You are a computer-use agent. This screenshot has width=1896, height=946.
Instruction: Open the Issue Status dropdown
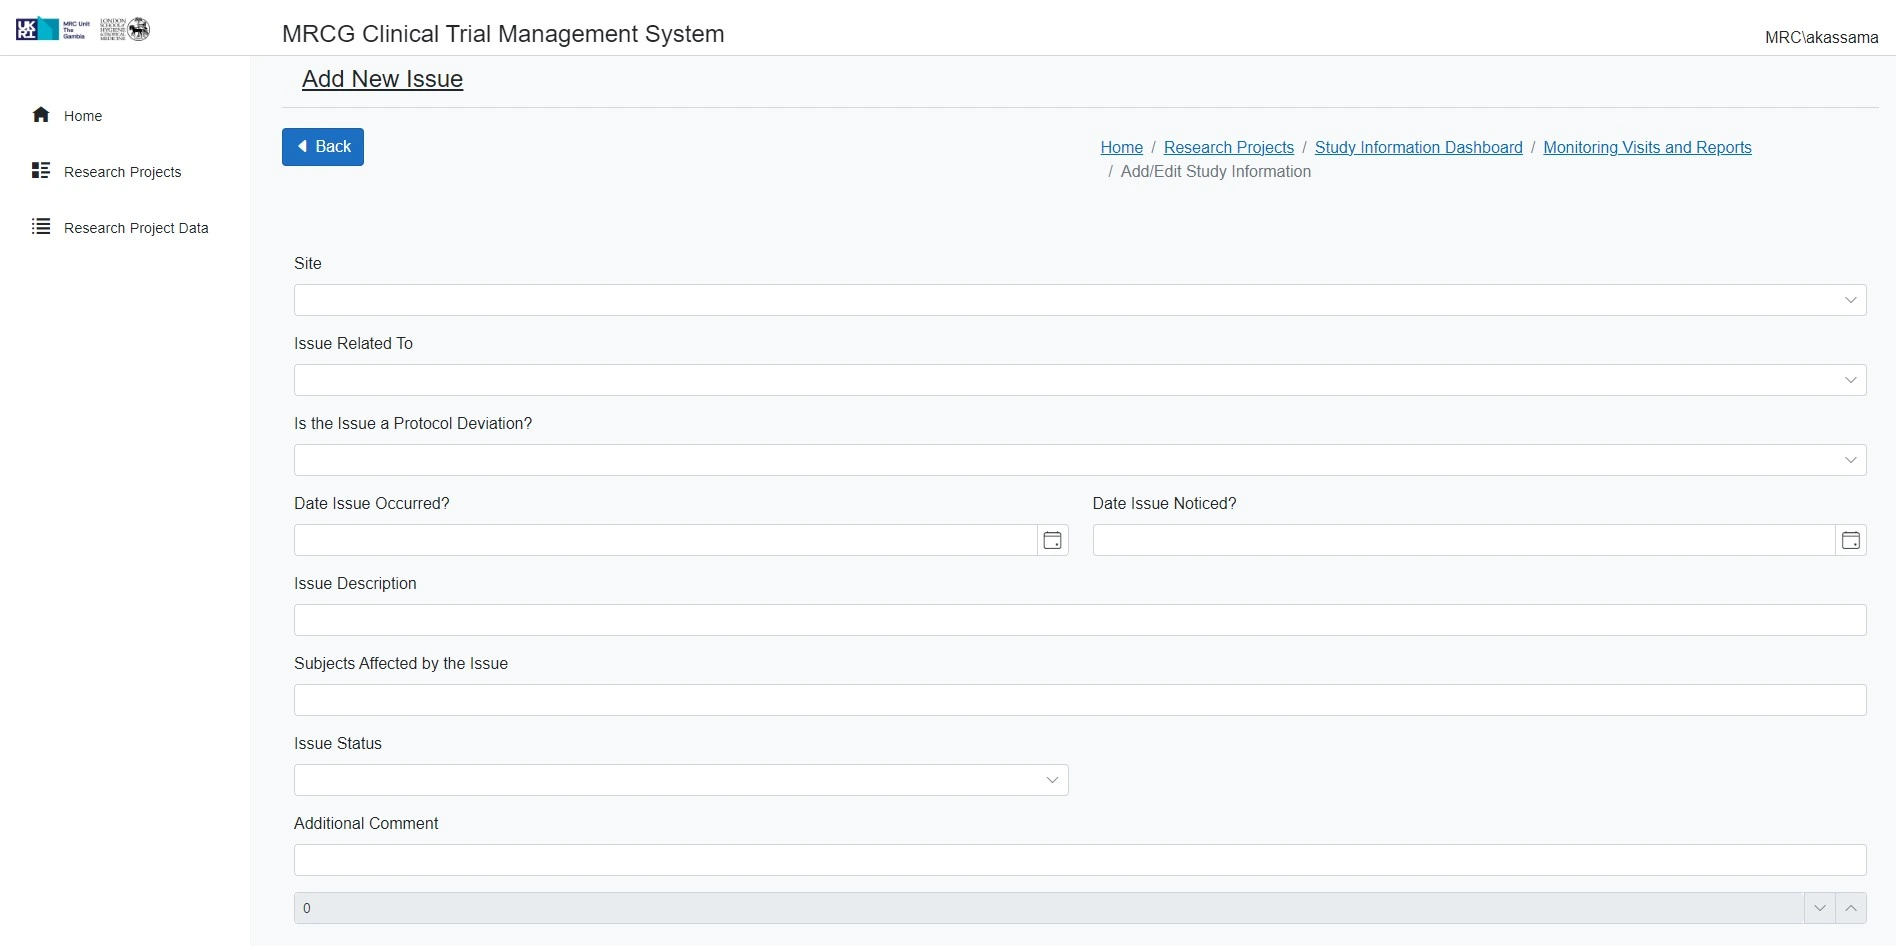[1051, 780]
